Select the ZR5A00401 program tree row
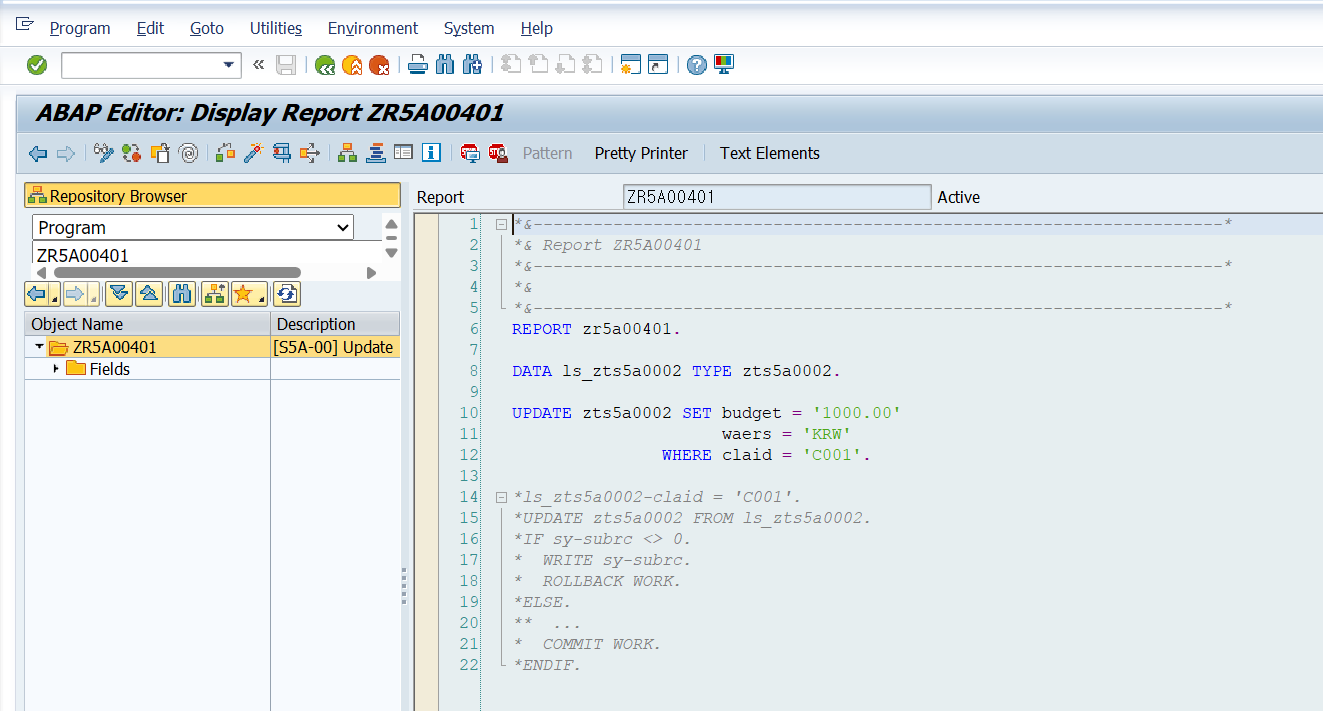1323x711 pixels. (x=212, y=347)
